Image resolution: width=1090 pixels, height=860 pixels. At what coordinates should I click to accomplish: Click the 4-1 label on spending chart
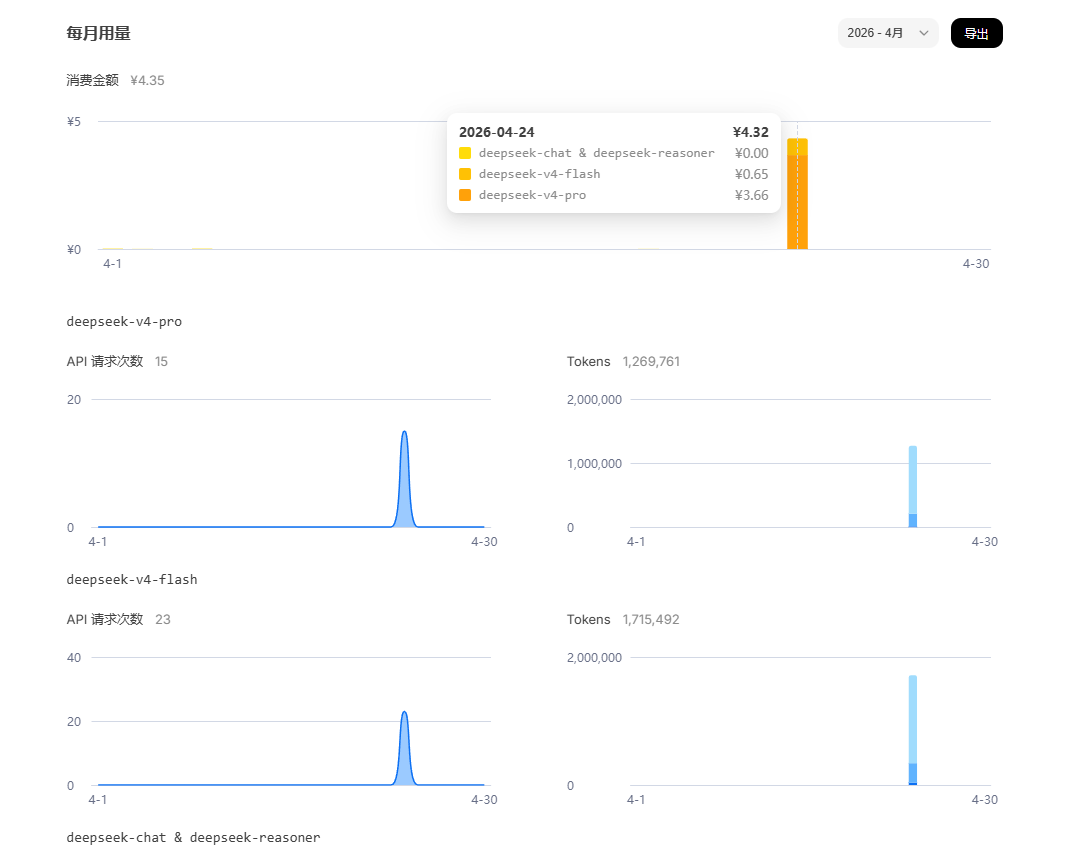coord(113,263)
